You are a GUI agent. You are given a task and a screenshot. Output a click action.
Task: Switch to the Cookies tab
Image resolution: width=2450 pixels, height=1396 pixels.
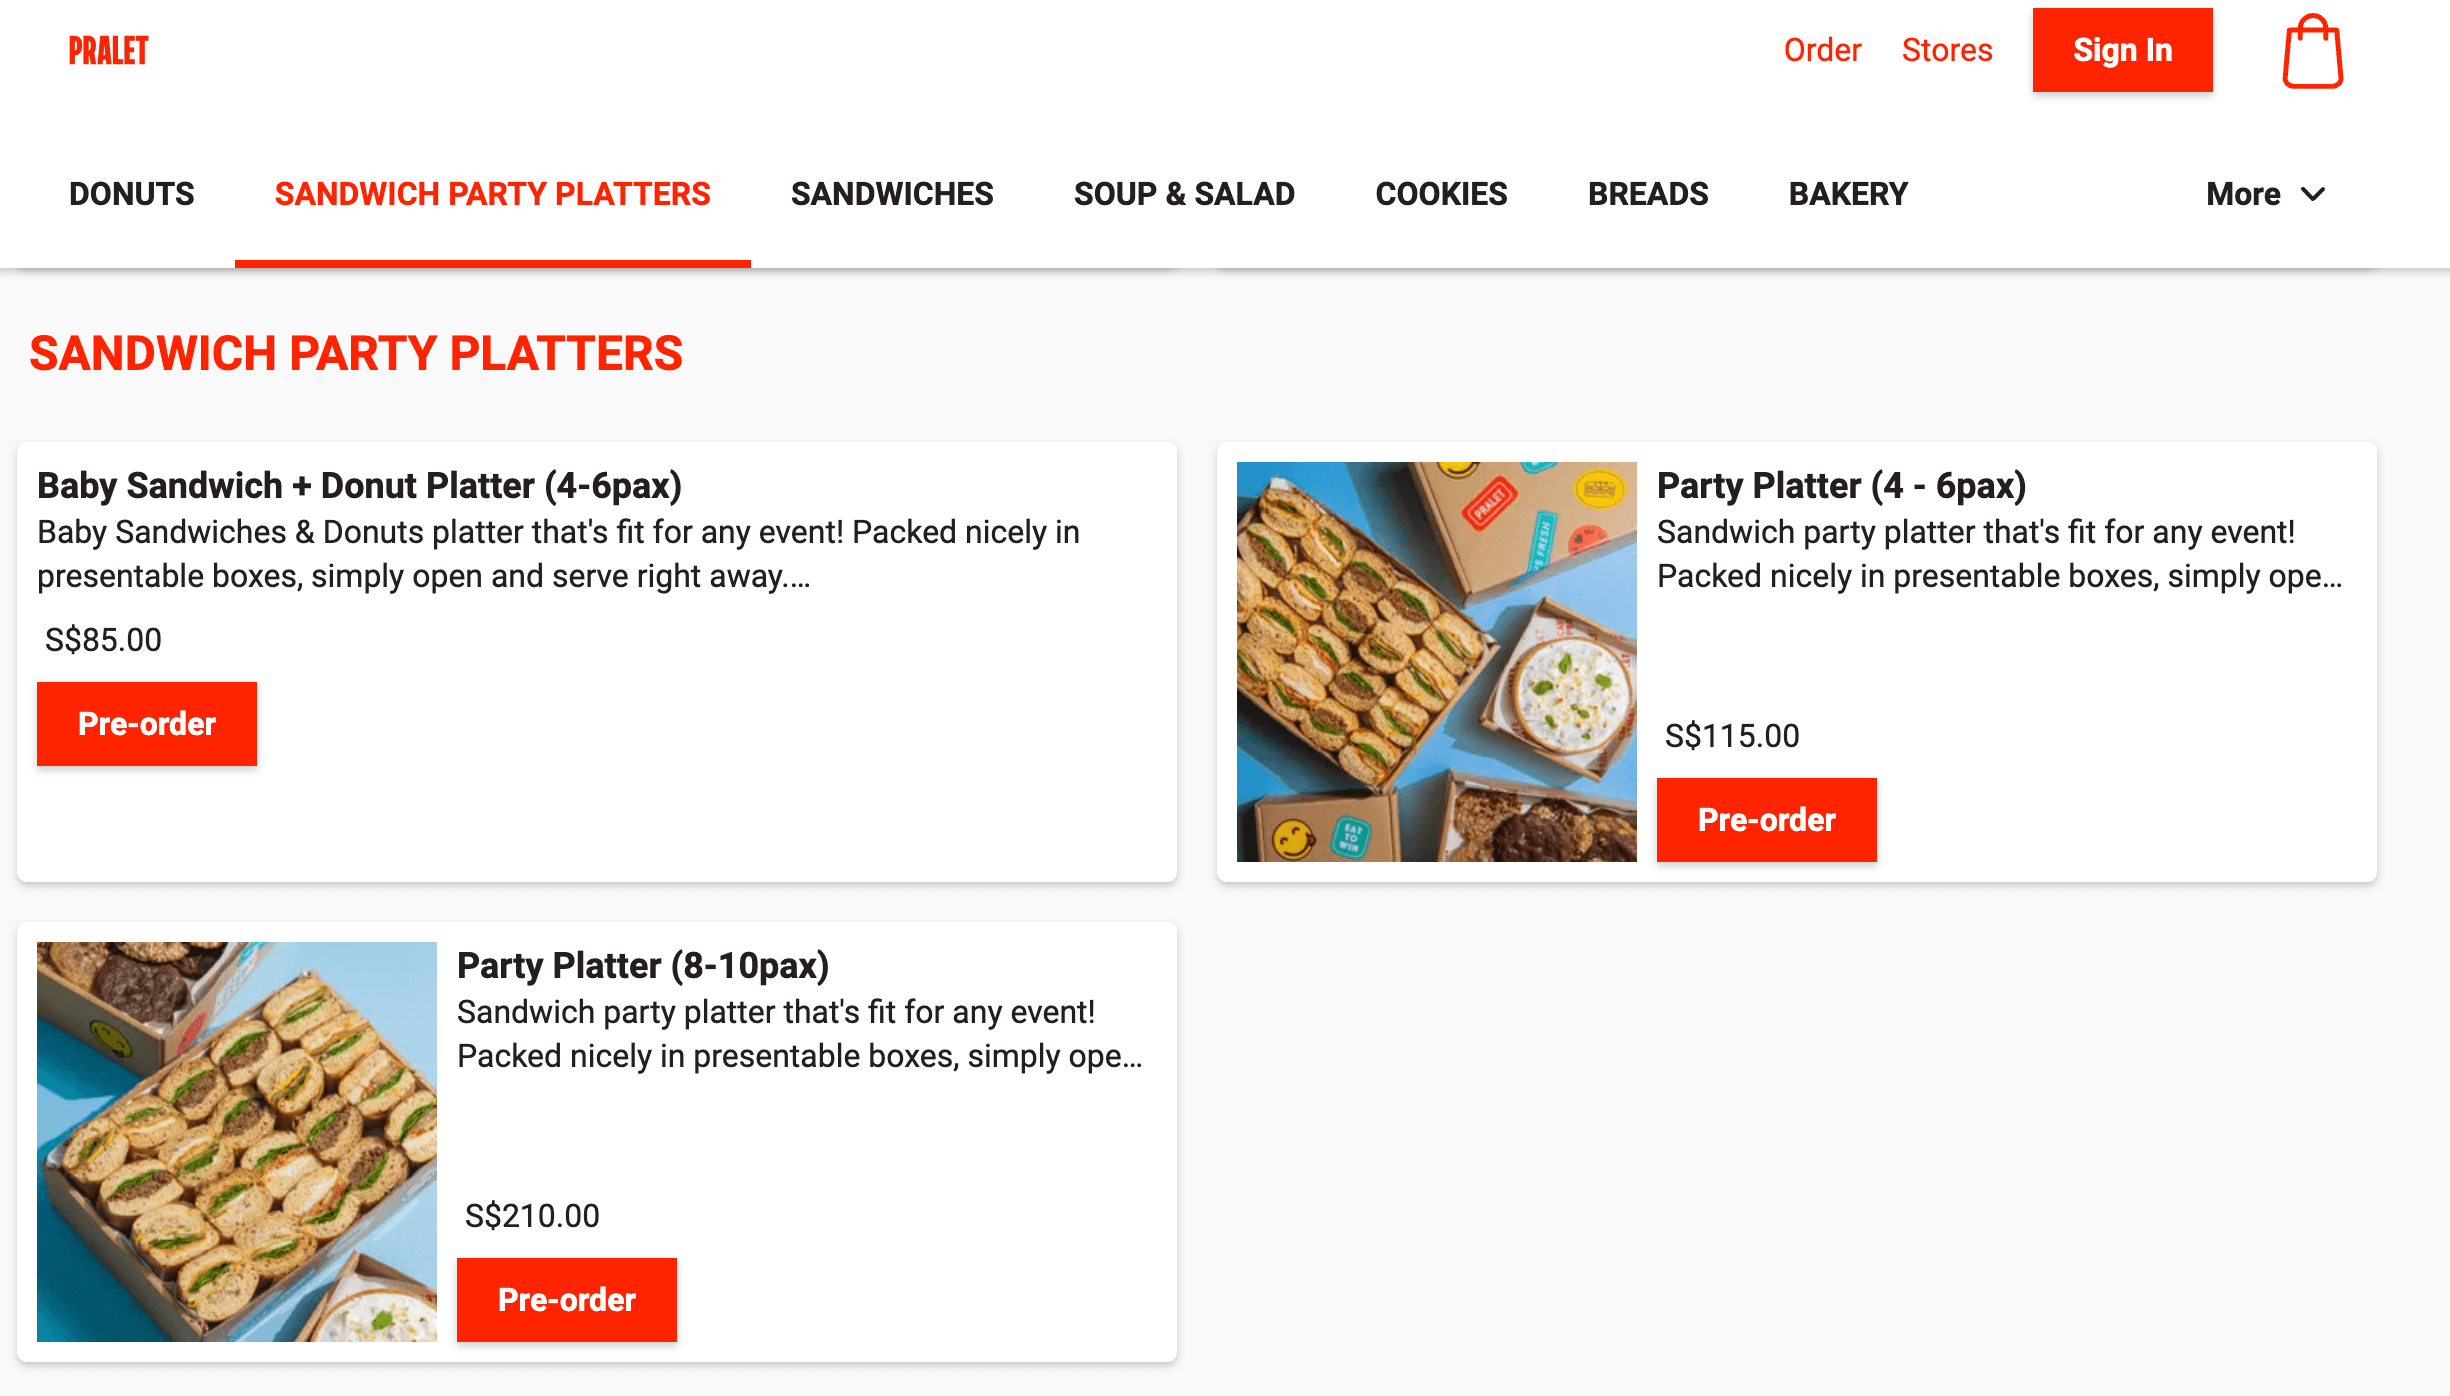click(1441, 194)
